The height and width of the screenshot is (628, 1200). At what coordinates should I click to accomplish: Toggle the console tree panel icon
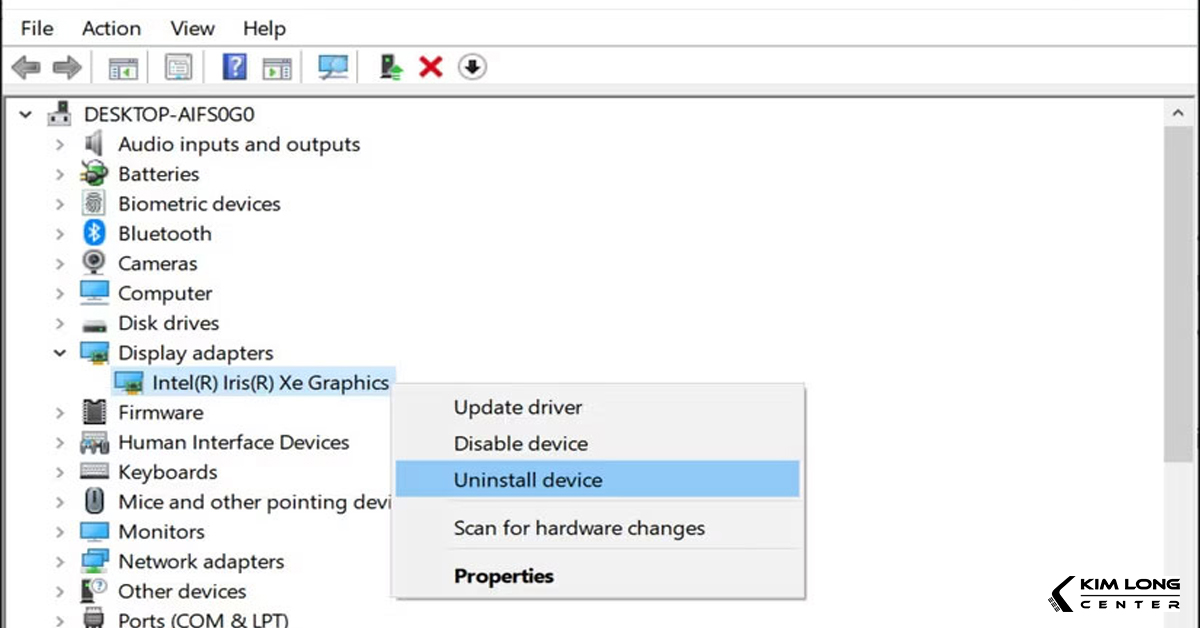pos(122,66)
